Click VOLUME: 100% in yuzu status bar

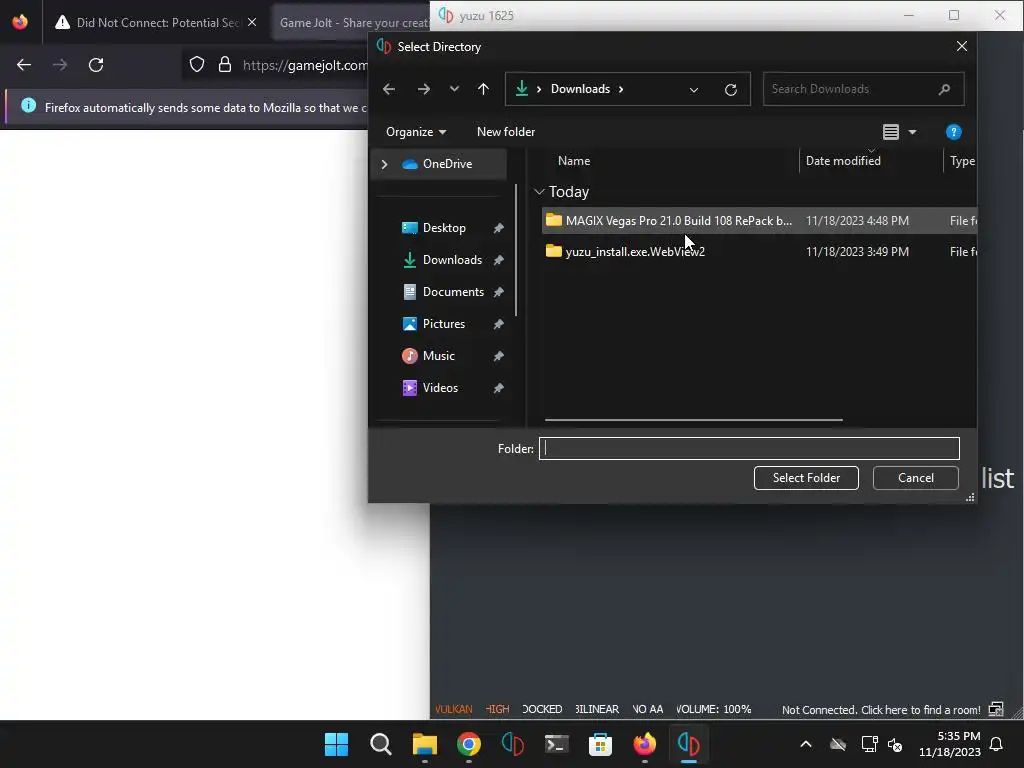click(713, 709)
